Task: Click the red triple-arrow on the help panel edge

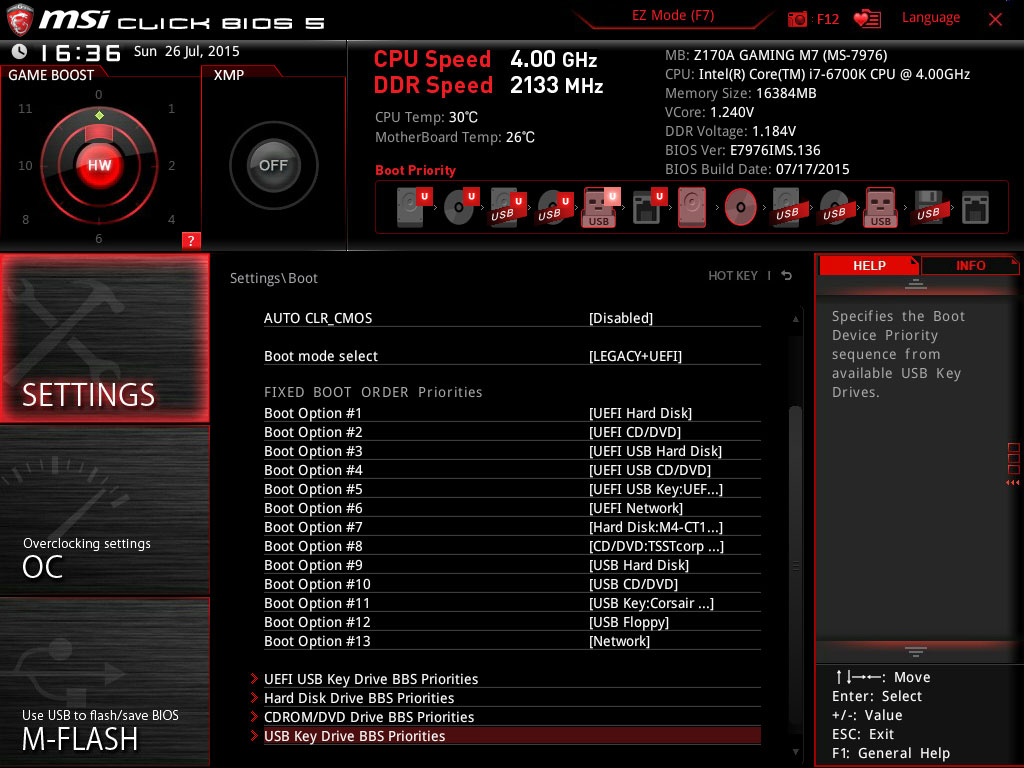Action: 1012,483
